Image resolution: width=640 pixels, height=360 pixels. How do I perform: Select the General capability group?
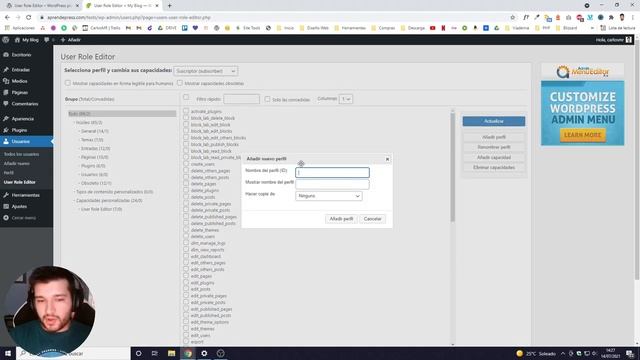tap(95, 131)
